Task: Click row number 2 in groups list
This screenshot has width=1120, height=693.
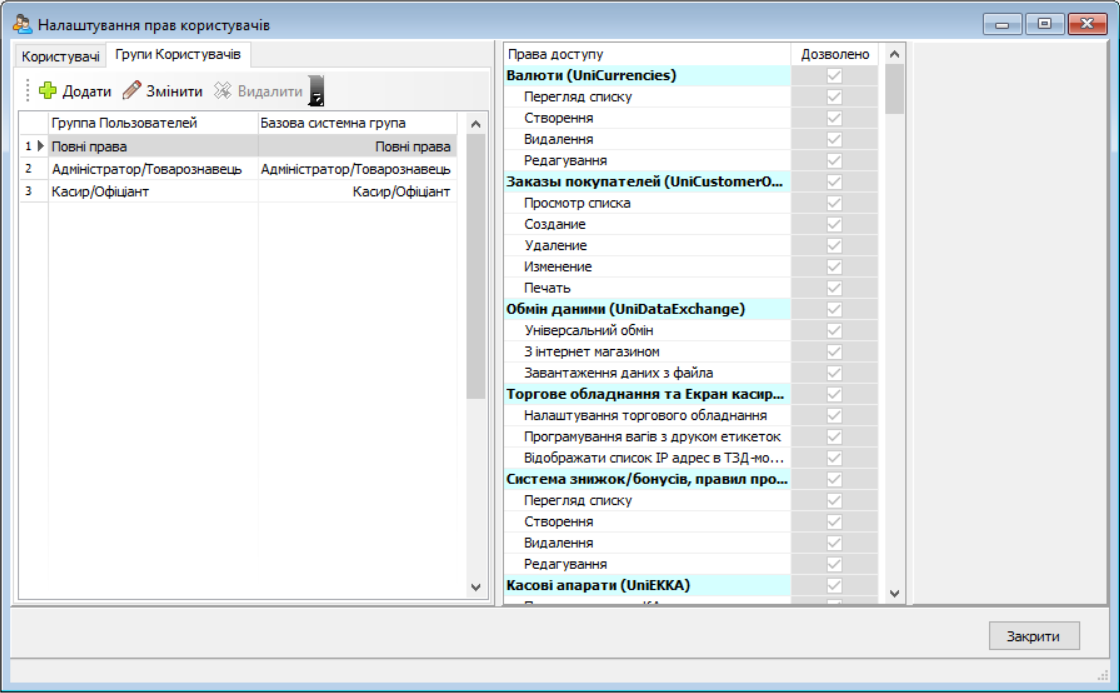Action: coord(29,169)
